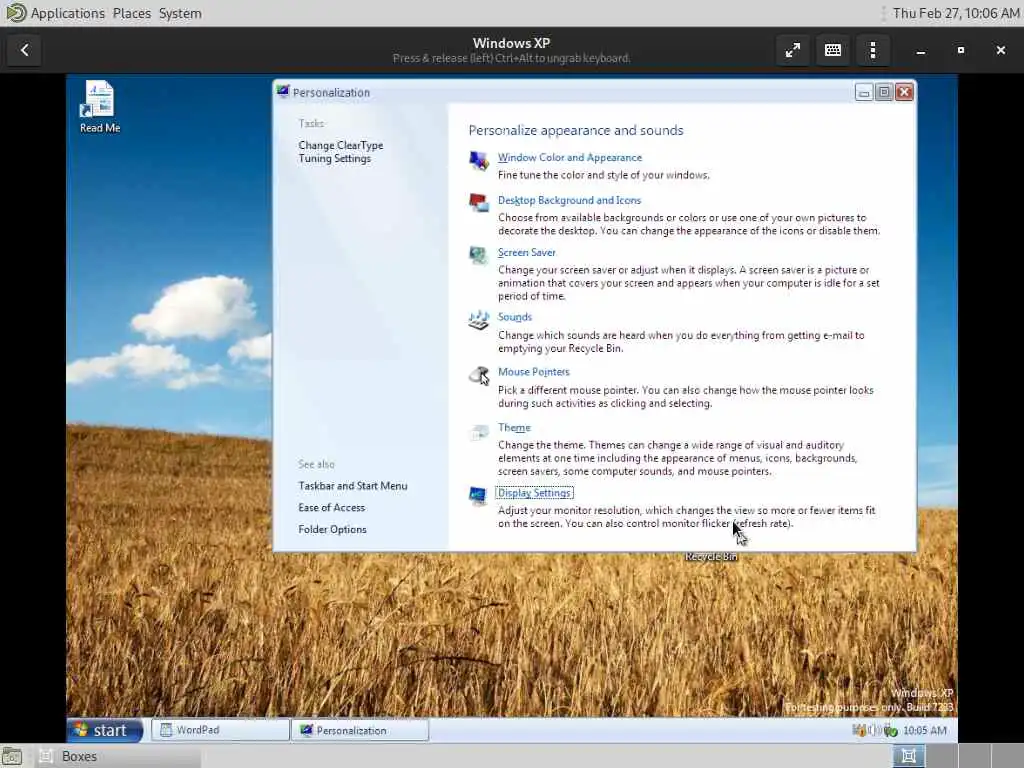Viewport: 1024px width, 768px height.
Task: Open Desktop Background and Icons link
Action: click(569, 200)
